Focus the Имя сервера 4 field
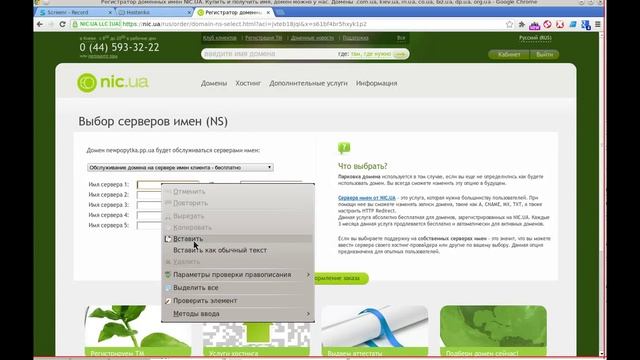The width and height of the screenshot is (640, 360). click(x=149, y=215)
